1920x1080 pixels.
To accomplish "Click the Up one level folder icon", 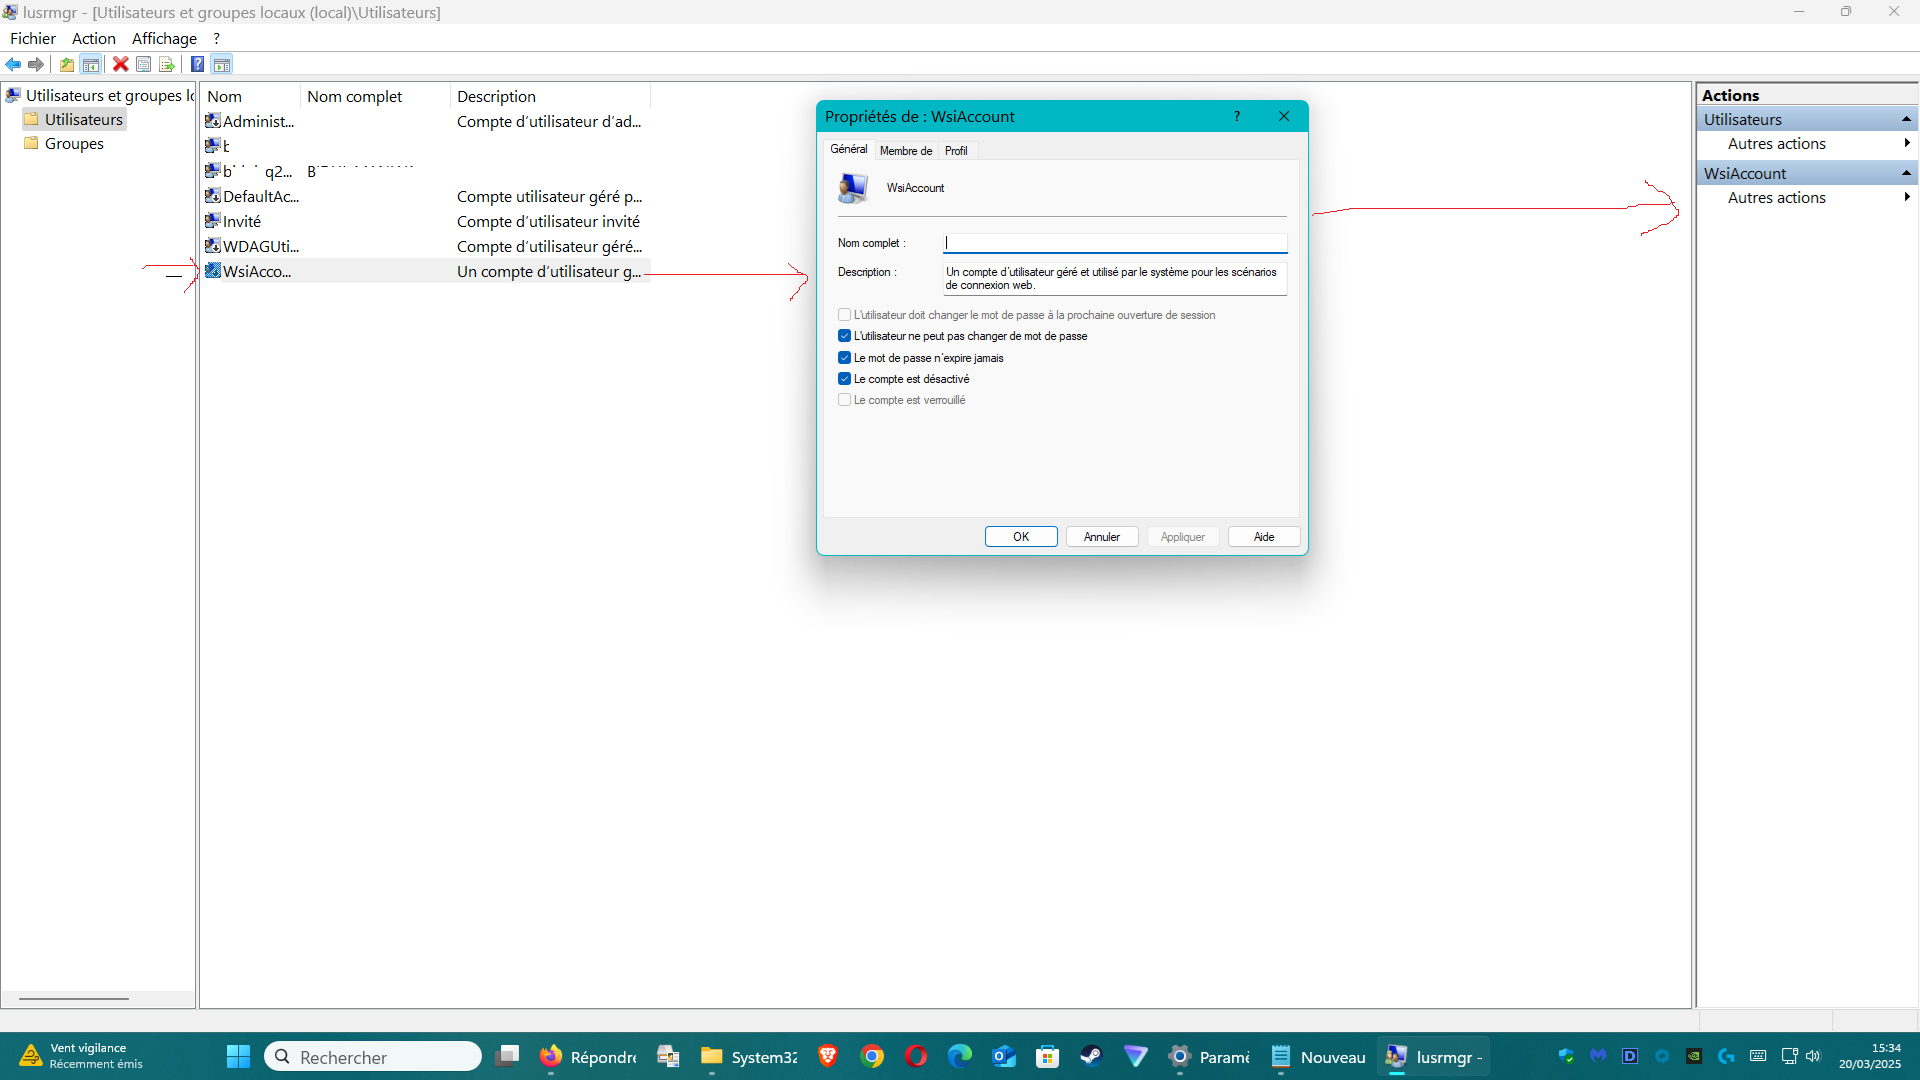I will click(x=67, y=65).
